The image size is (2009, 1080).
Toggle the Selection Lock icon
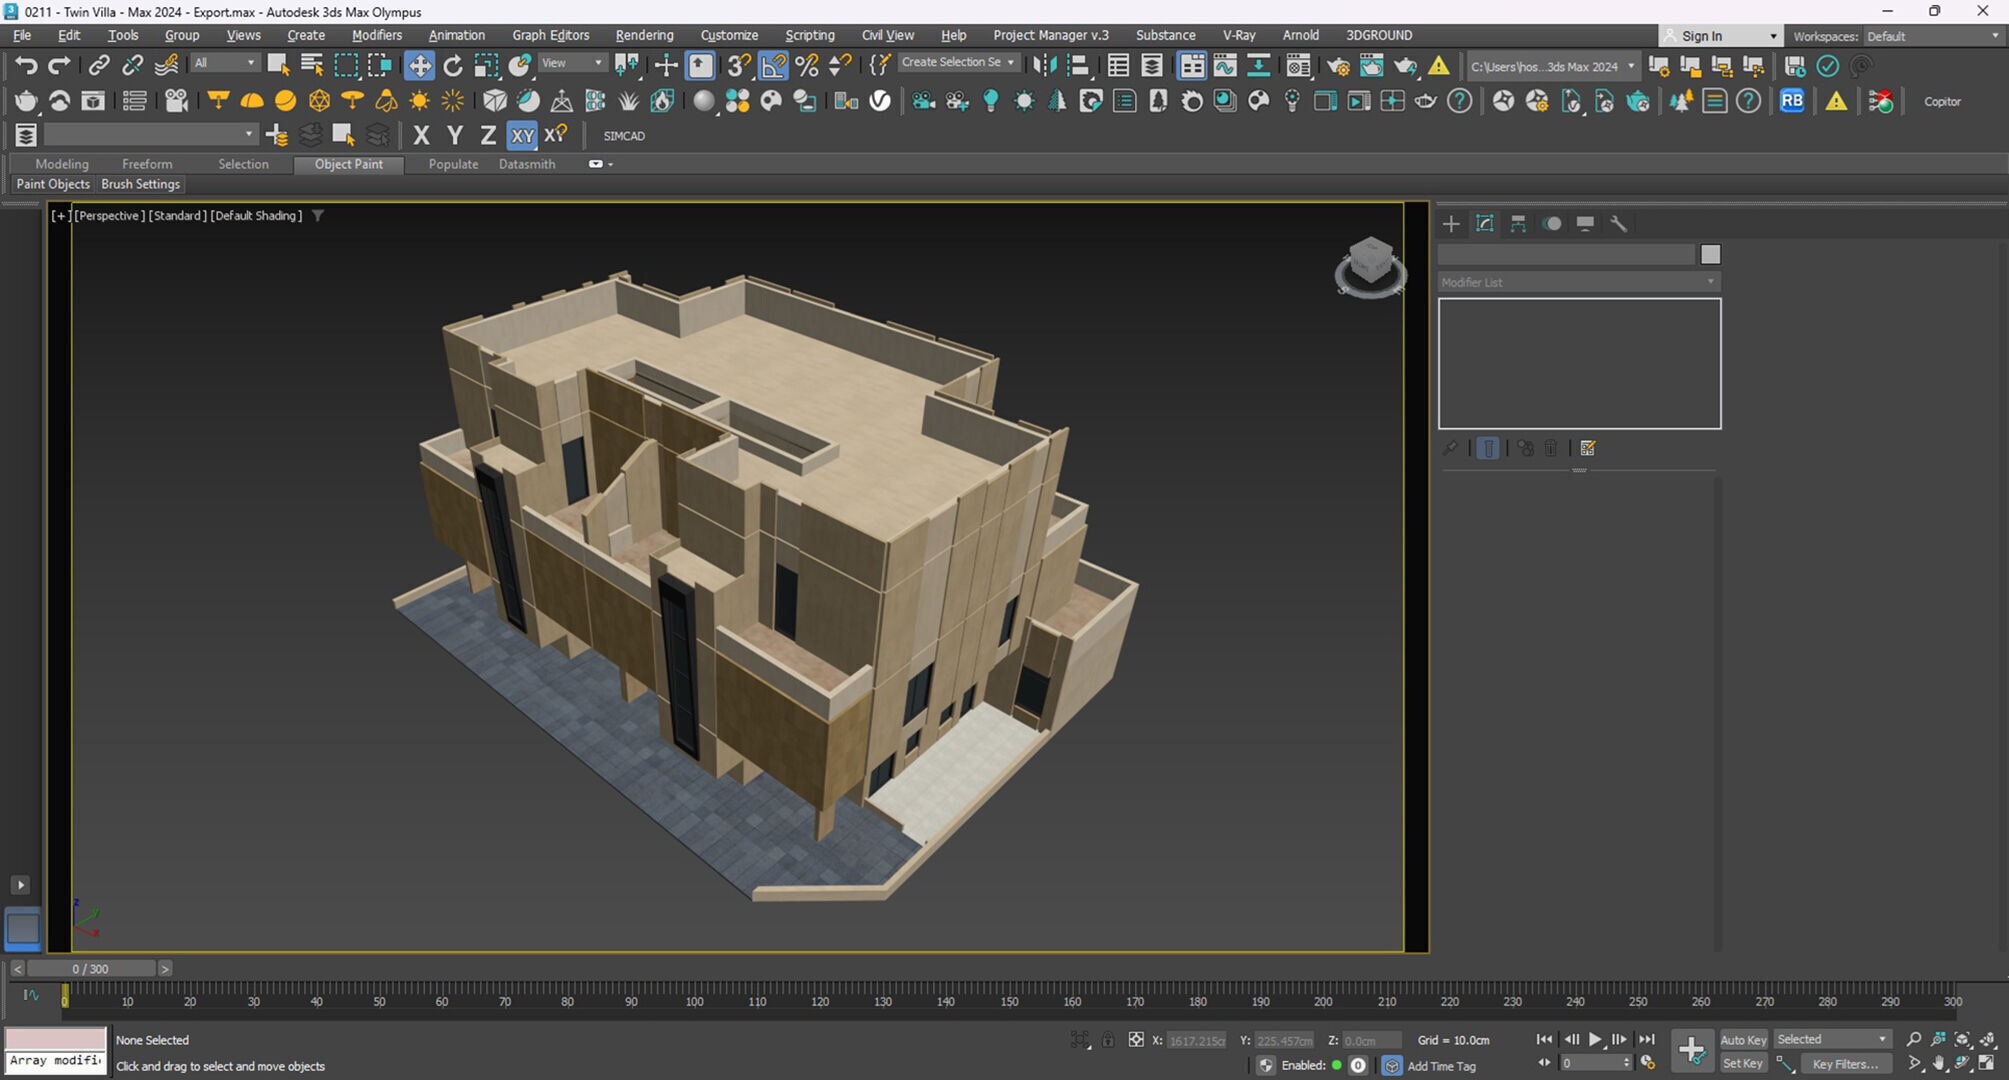click(1108, 1040)
